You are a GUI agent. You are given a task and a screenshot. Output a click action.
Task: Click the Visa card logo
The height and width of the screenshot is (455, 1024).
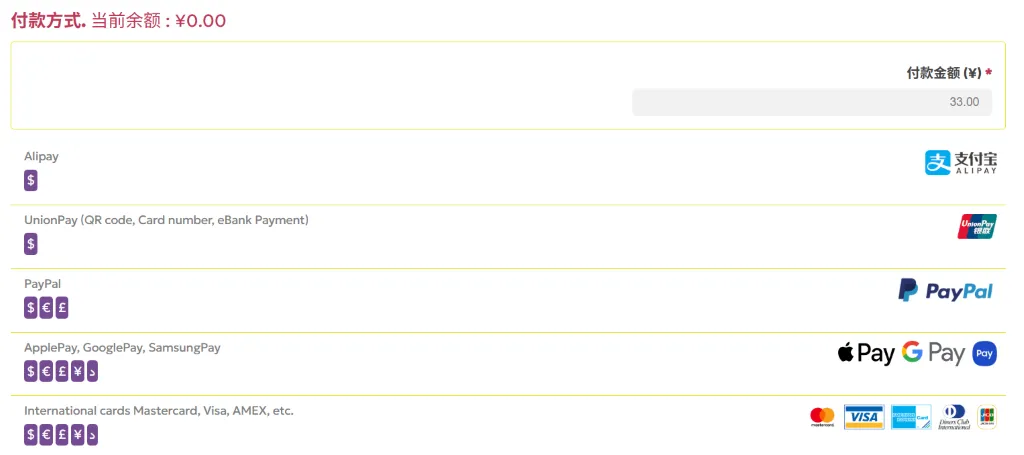864,417
